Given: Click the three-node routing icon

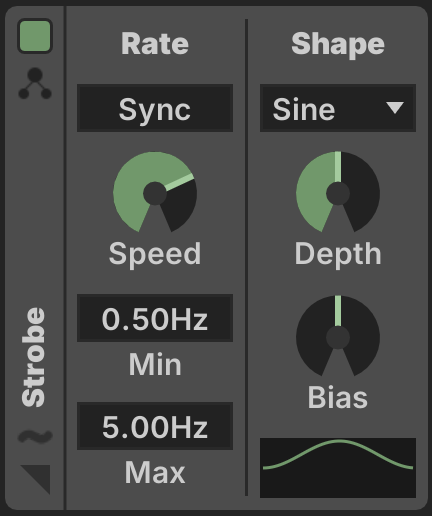Looking at the screenshot, I should pyautogui.click(x=35, y=83).
